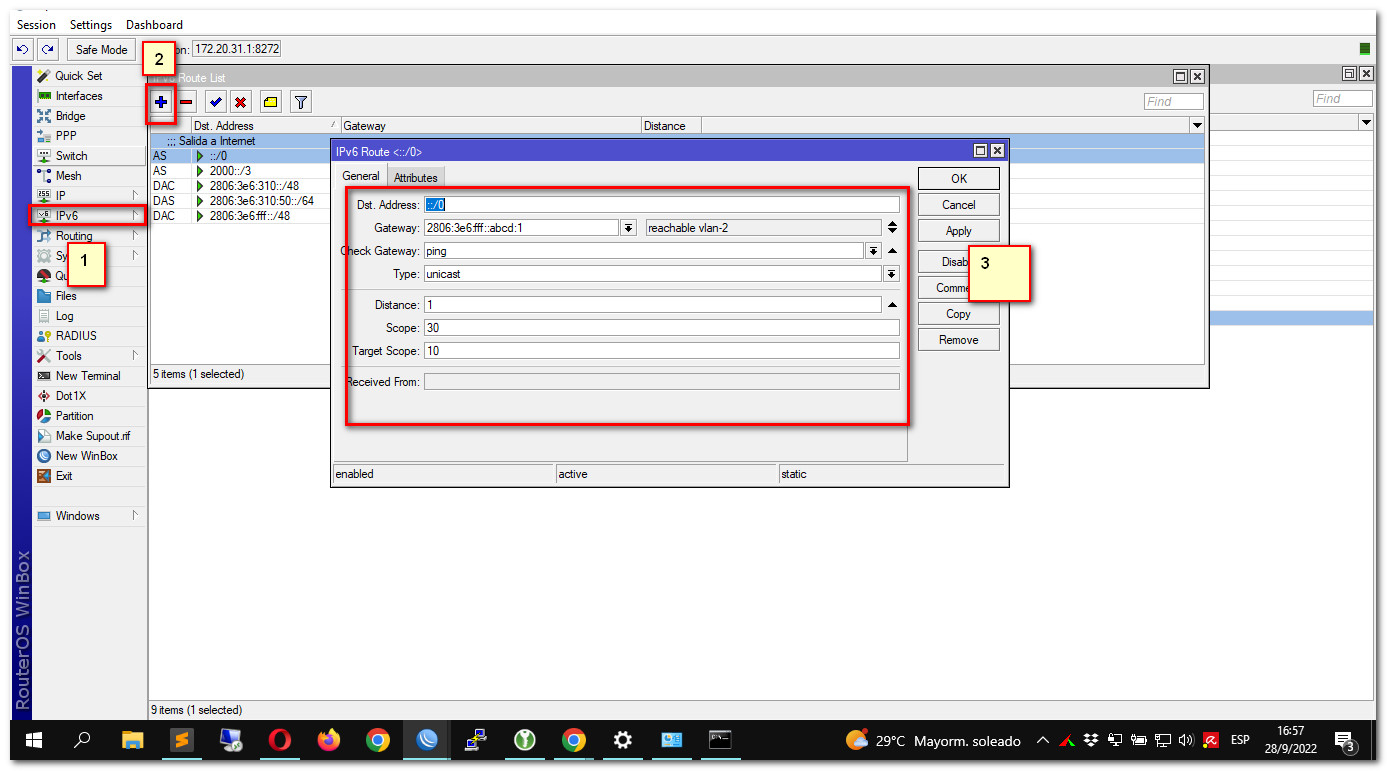Viewport: 1387px width, 771px height.
Task: Click the blue plus add route button
Action: 161,102
